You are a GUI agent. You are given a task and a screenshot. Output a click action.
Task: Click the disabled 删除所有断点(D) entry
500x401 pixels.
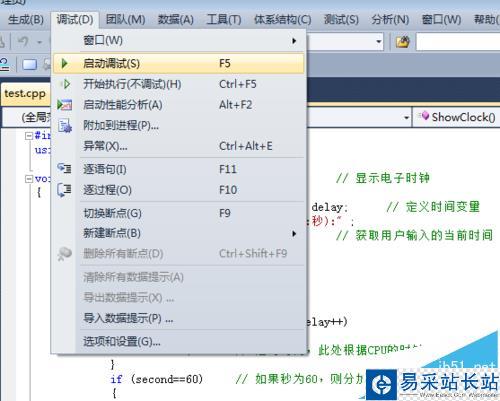click(179, 254)
